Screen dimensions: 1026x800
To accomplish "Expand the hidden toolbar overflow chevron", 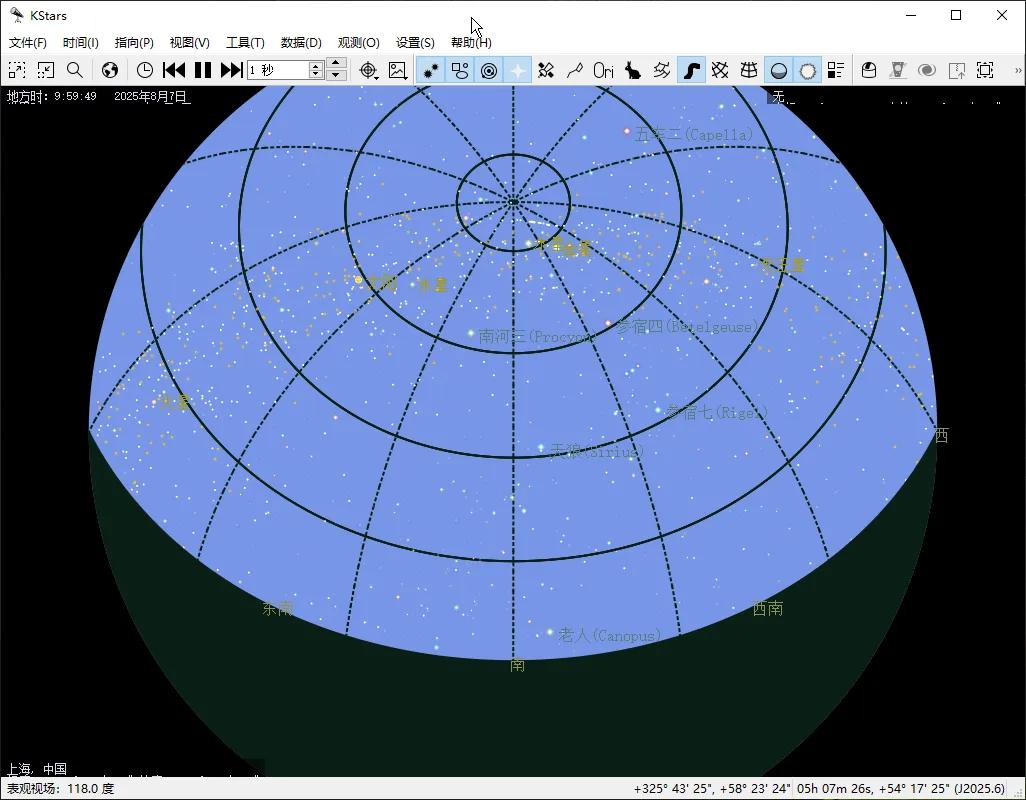I will (1017, 70).
